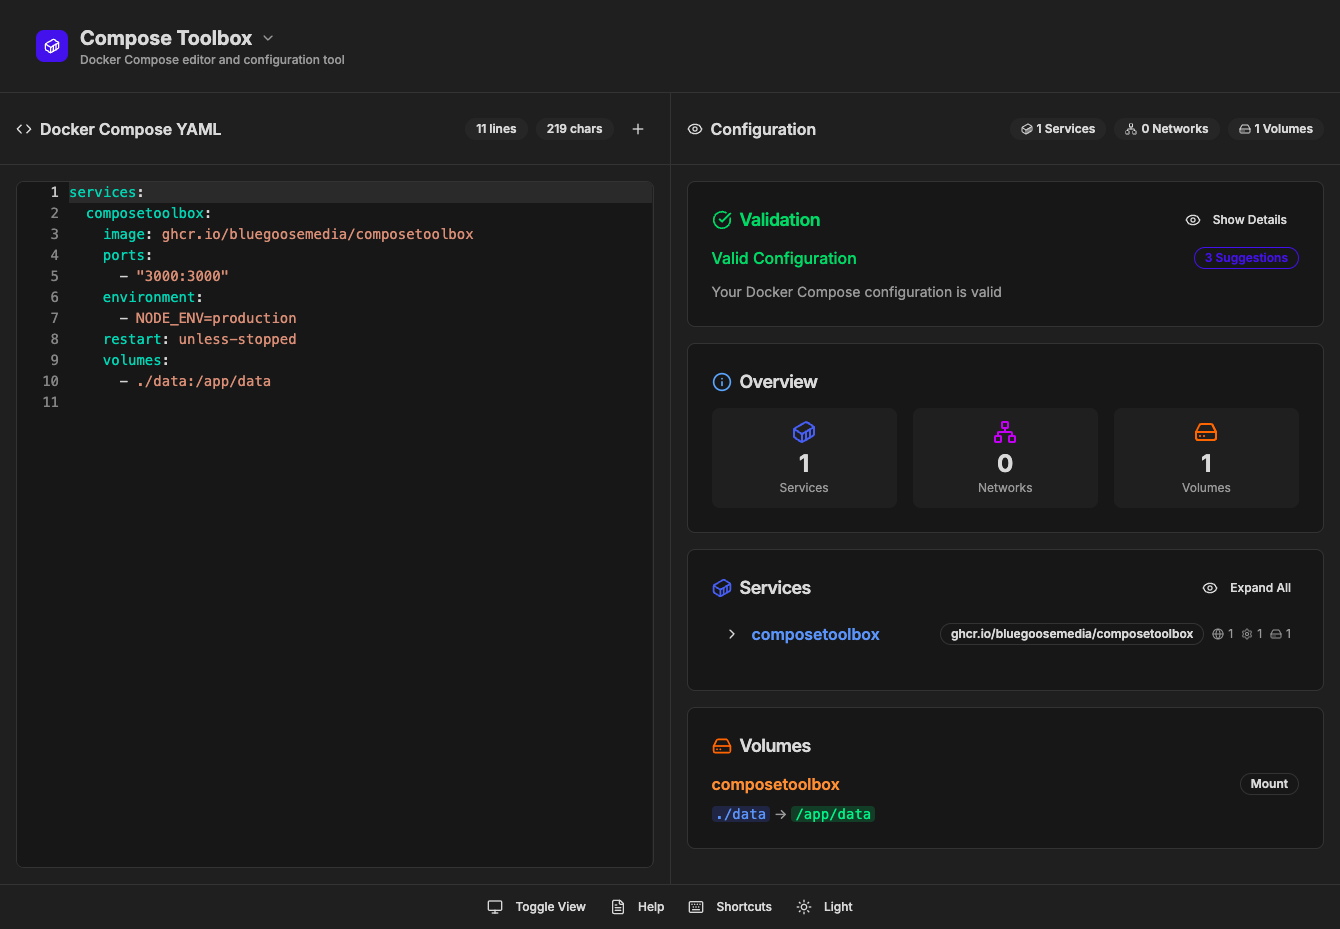Open the Compose Toolbox title dropdown chevron
Screen dimensions: 1340x929
[x=268, y=38]
